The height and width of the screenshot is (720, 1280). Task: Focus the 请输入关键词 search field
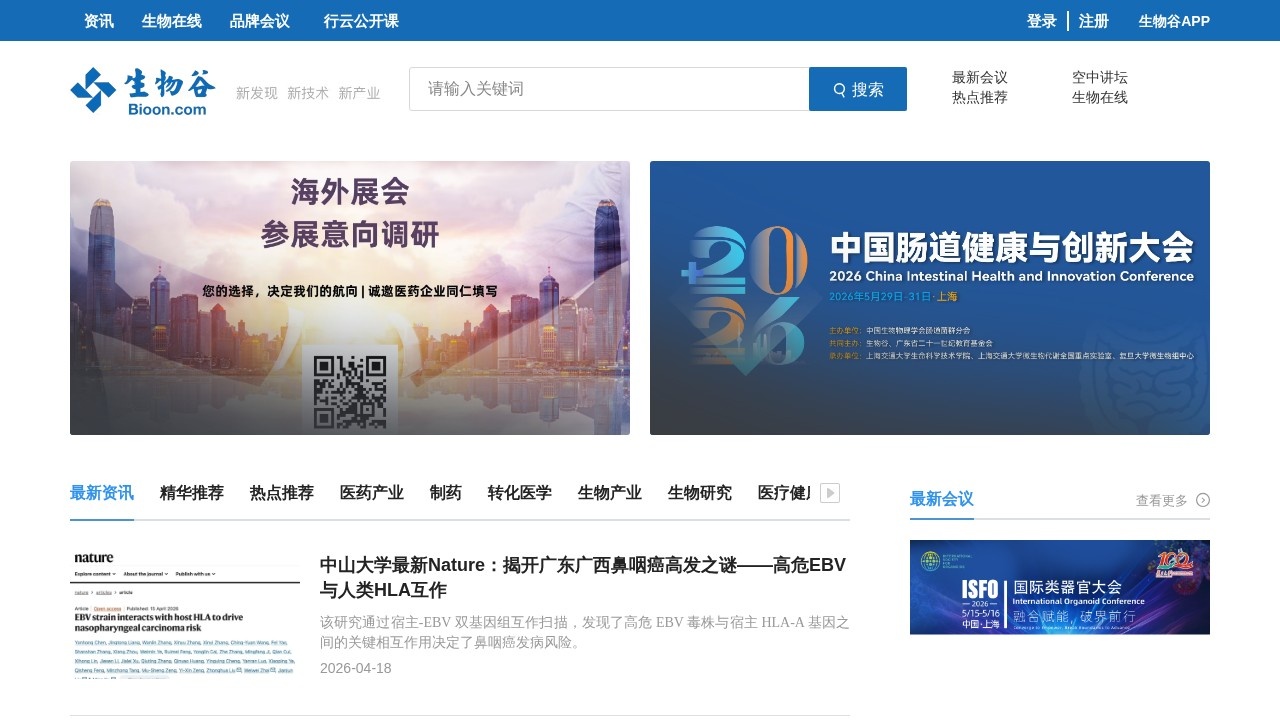pos(608,89)
